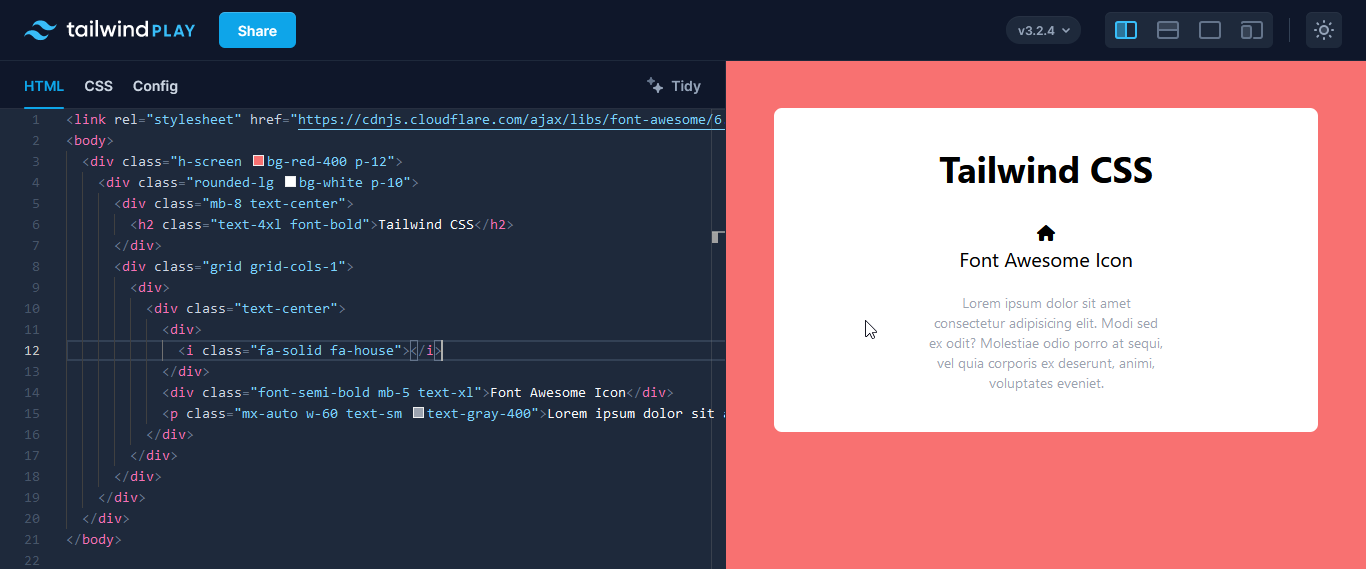Switch to horizontal split layout
The image size is (1366, 569).
(1168, 30)
